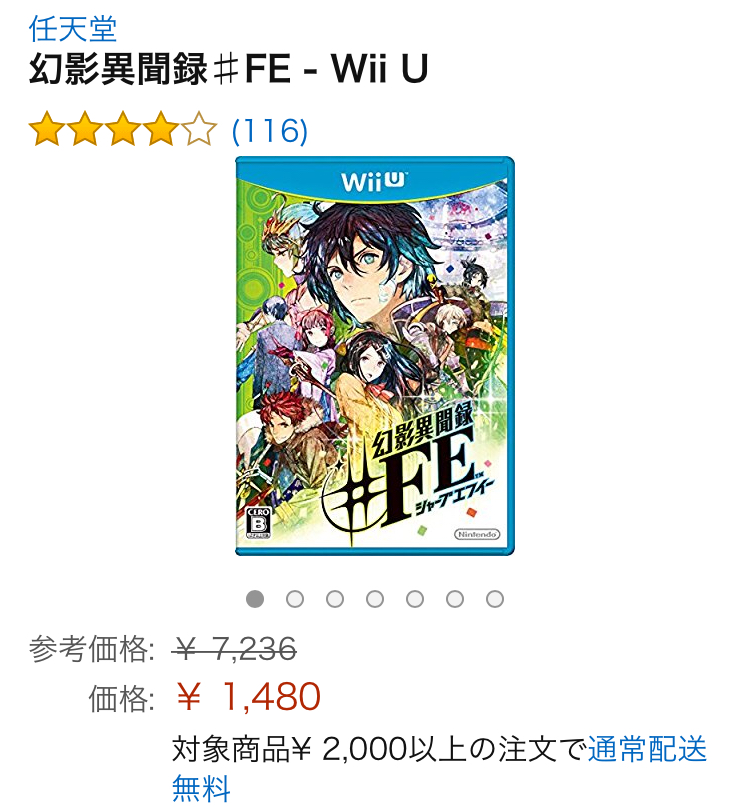Click the struck-through ¥ 7,236 reference price

click(x=234, y=648)
